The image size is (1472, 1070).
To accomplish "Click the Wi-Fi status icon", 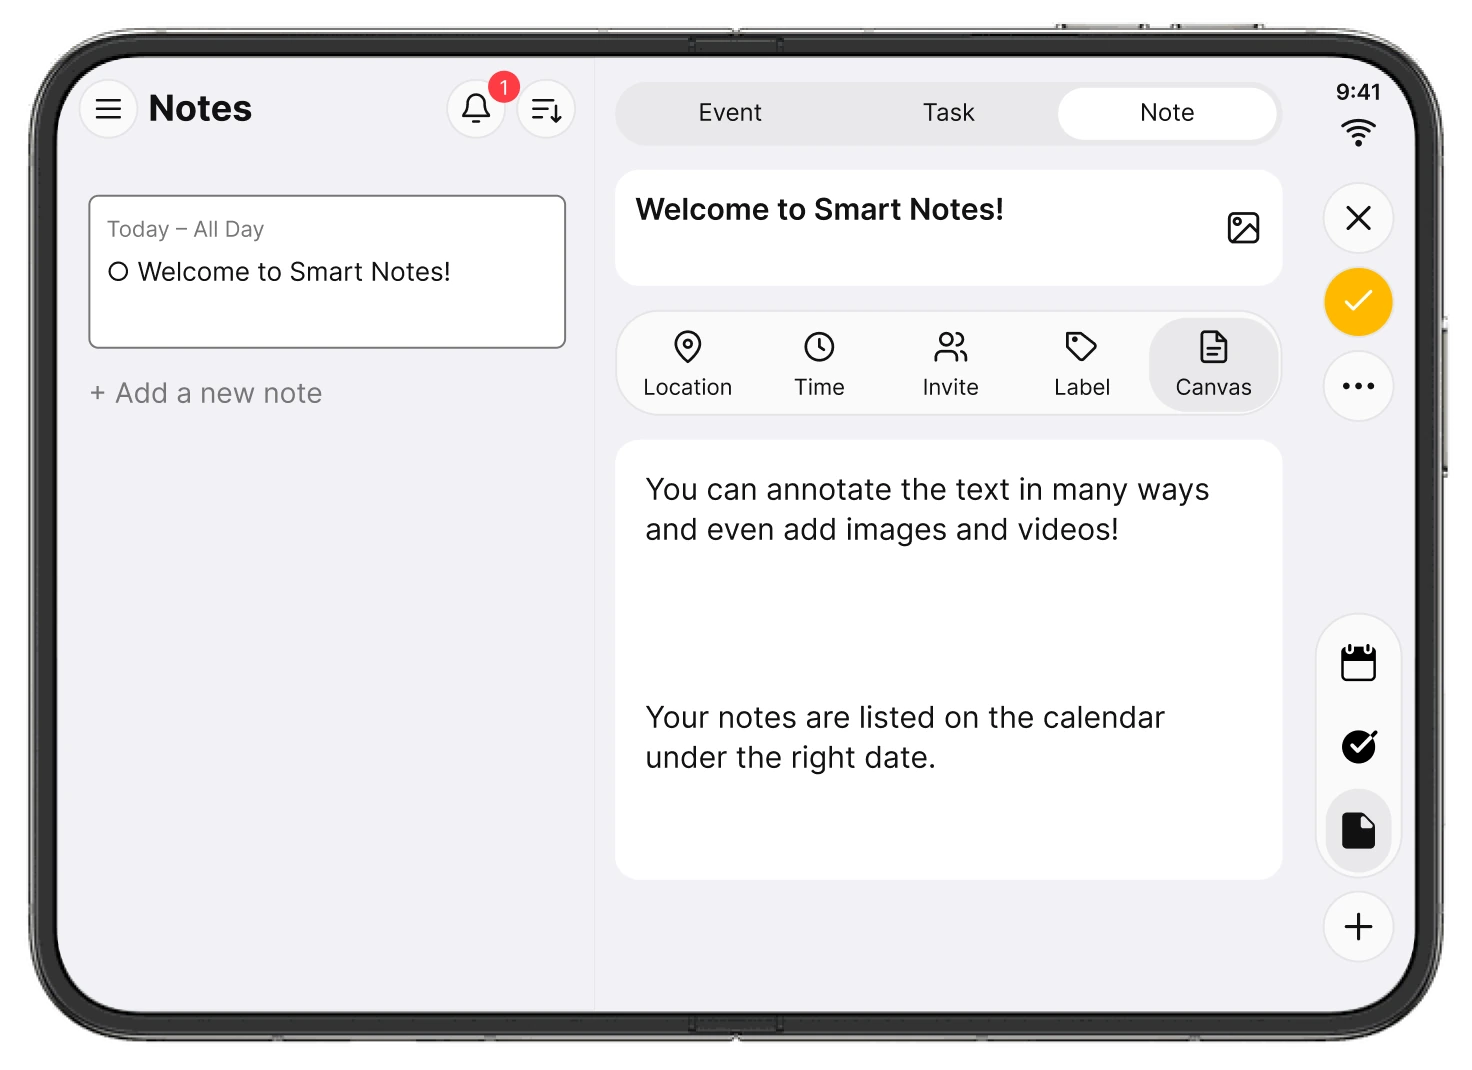I will (1358, 132).
